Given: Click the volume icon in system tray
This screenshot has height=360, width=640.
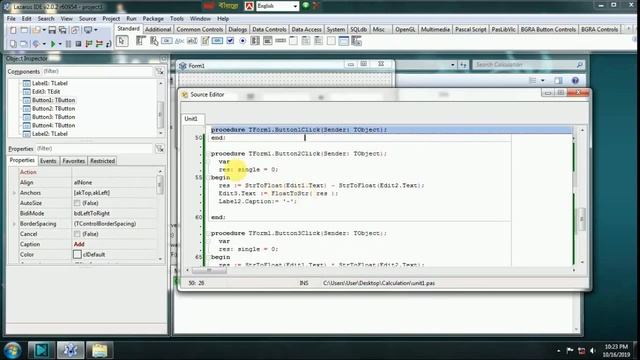Looking at the screenshot, I should point(592,351).
